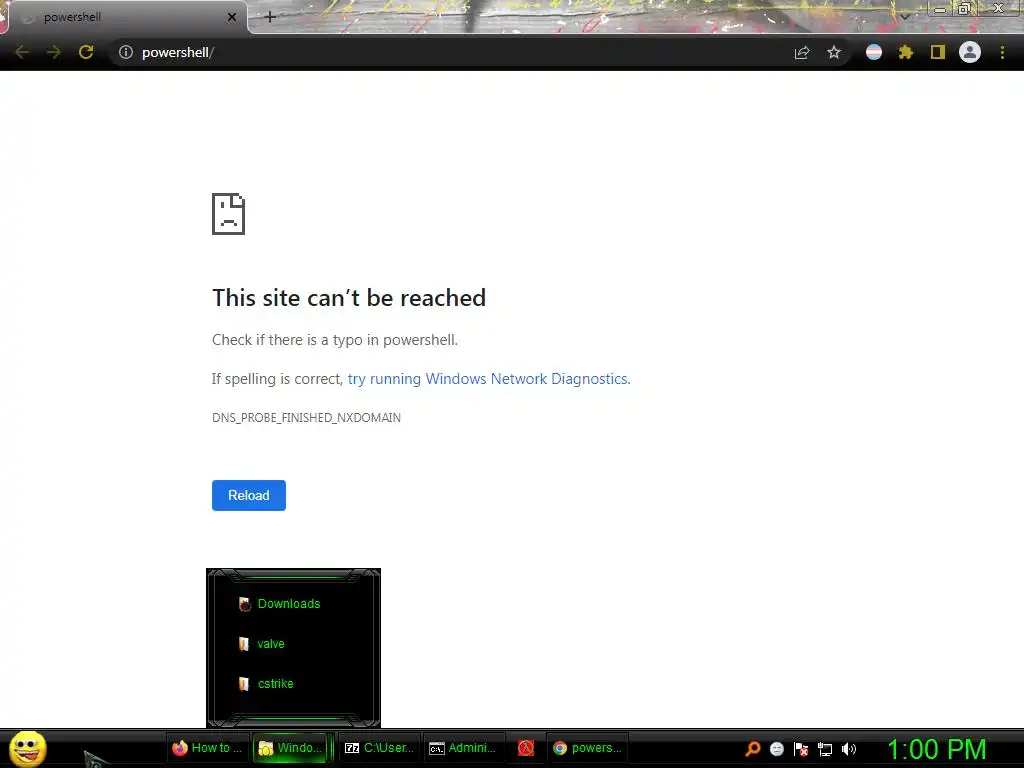This screenshot has height=768, width=1024.
Task: Close the powershell tab
Action: pyautogui.click(x=232, y=17)
